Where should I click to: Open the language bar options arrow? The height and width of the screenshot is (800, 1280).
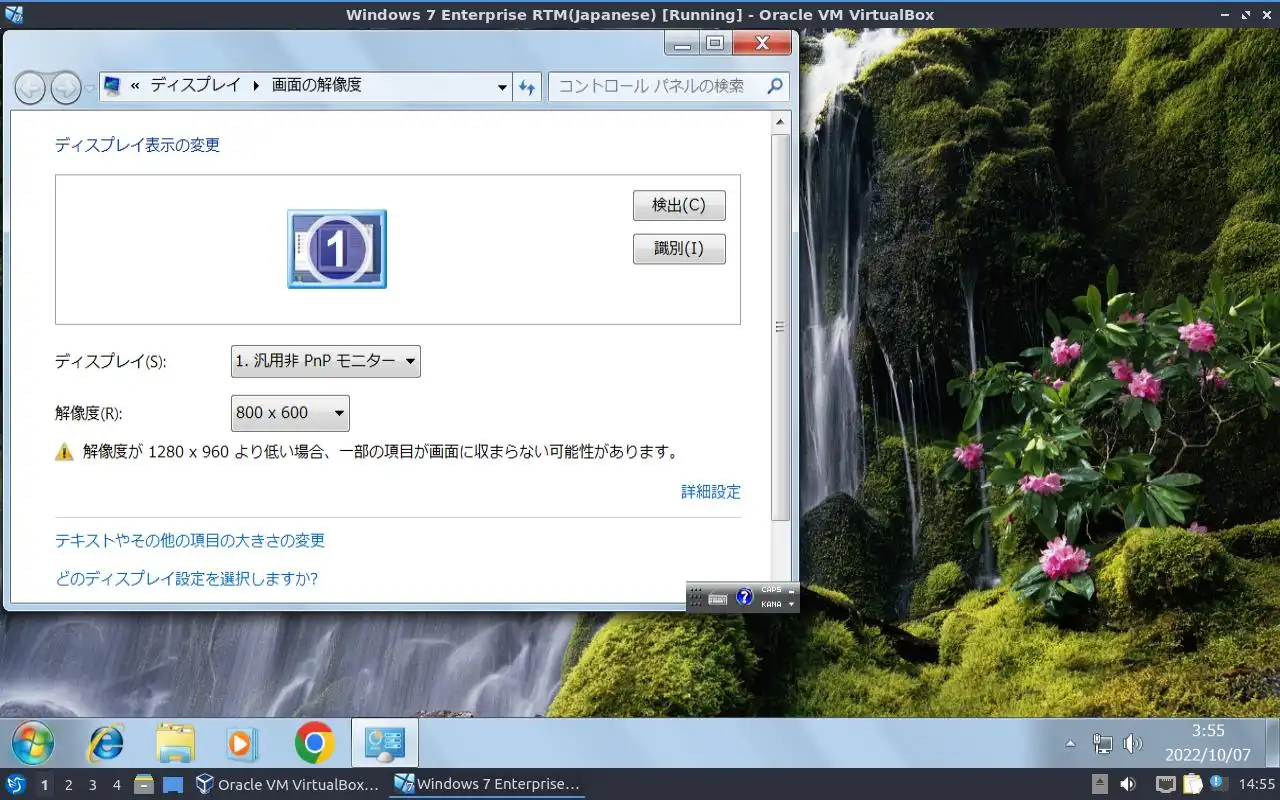(792, 604)
